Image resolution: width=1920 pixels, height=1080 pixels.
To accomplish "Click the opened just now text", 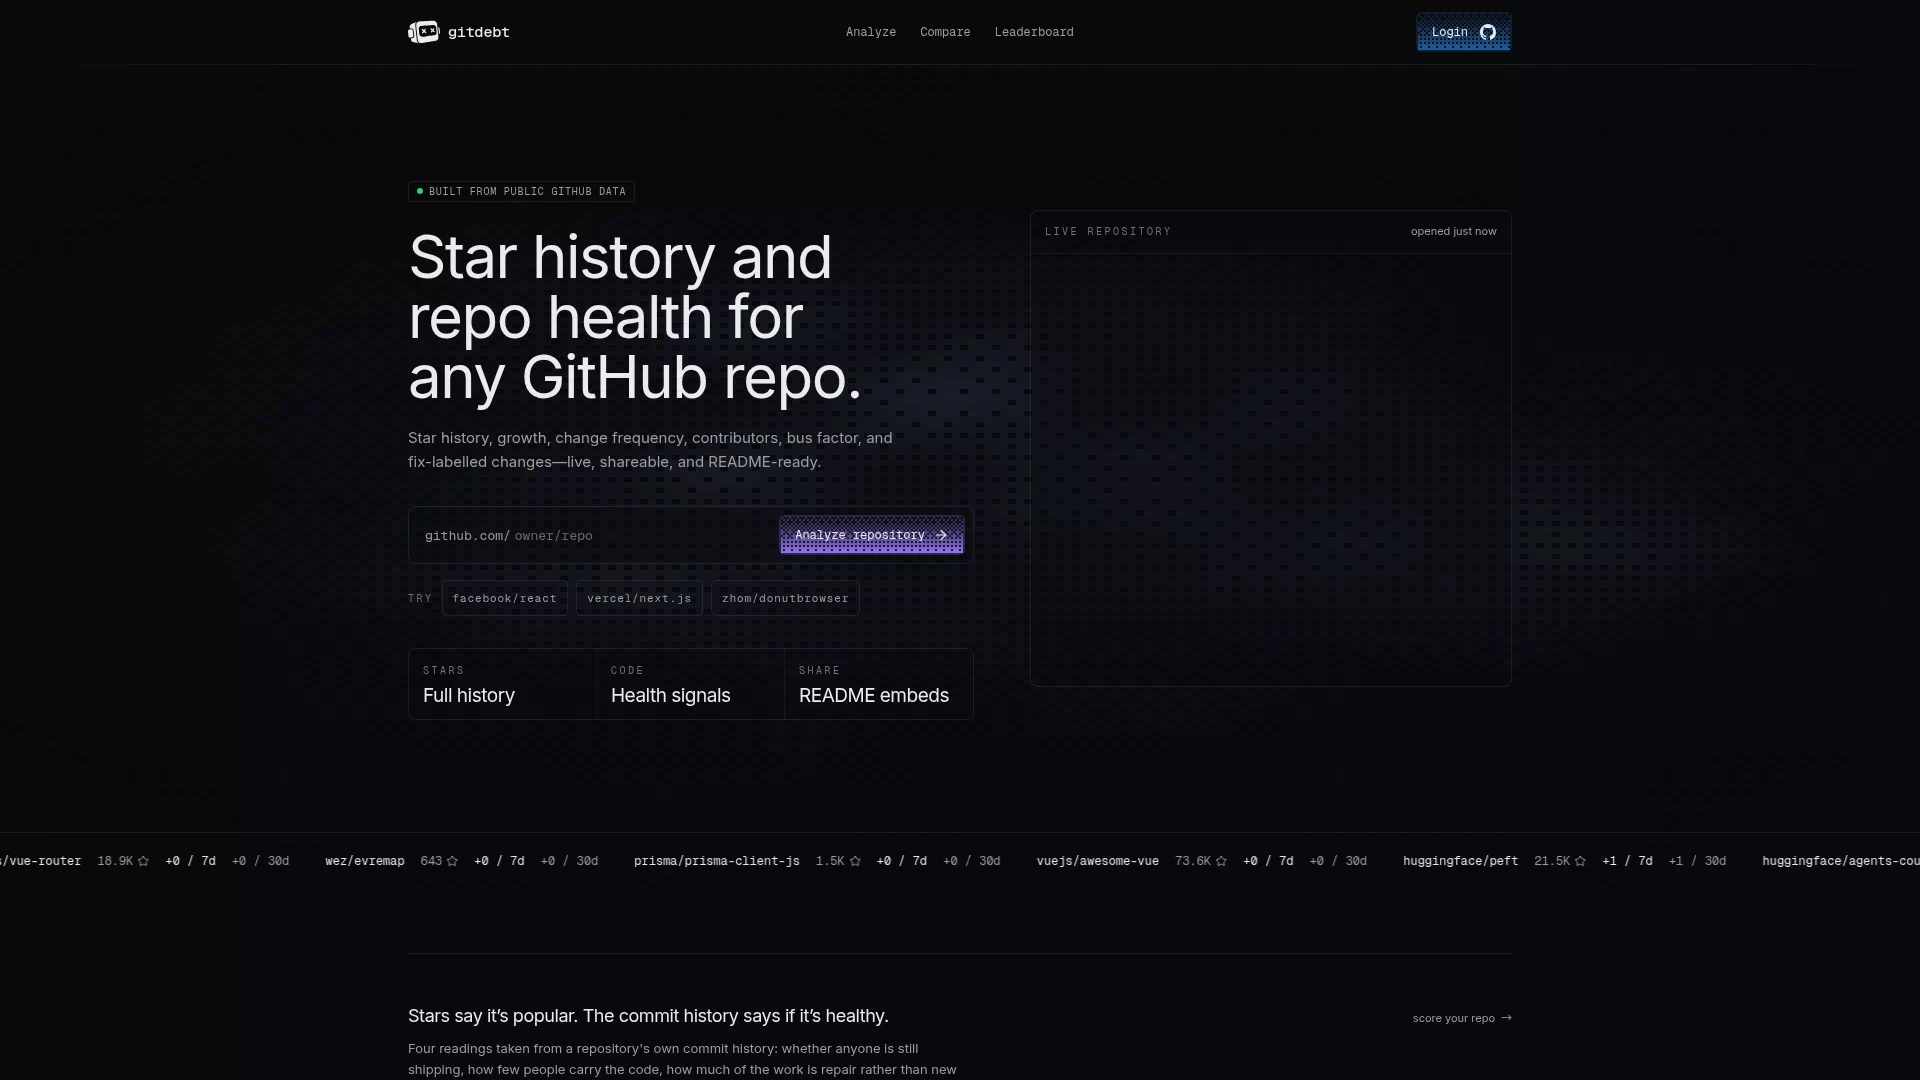I will point(1454,231).
